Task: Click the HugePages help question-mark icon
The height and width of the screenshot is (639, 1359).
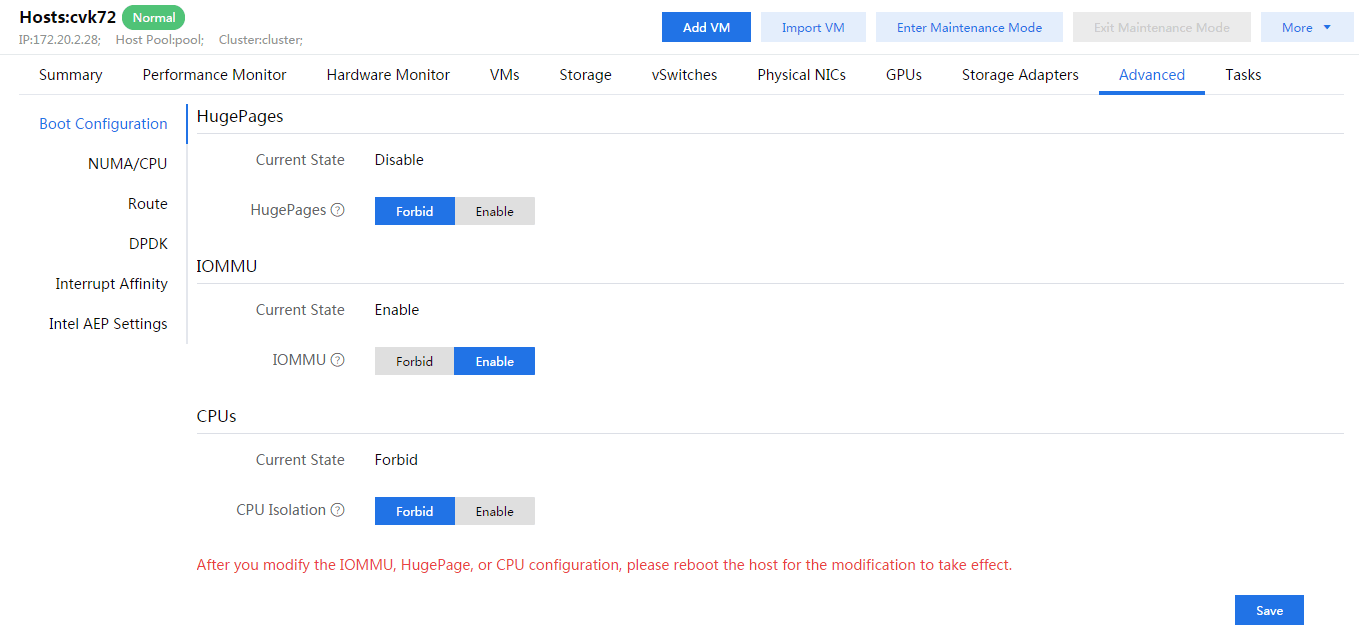Action: pyautogui.click(x=338, y=210)
